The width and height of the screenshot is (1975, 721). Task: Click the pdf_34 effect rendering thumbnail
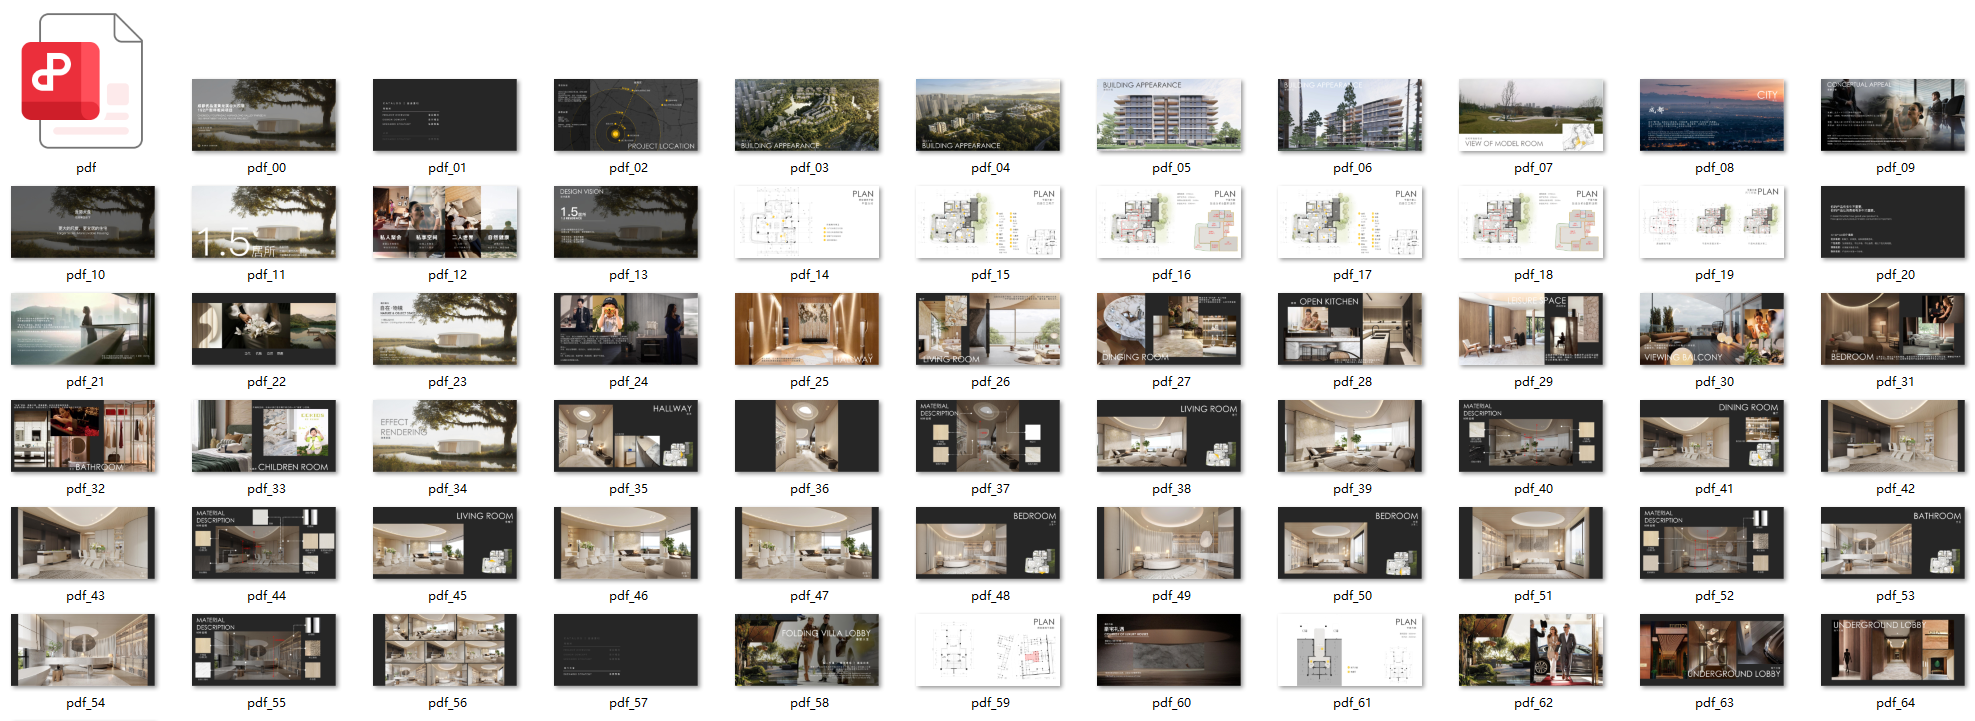[x=445, y=436]
